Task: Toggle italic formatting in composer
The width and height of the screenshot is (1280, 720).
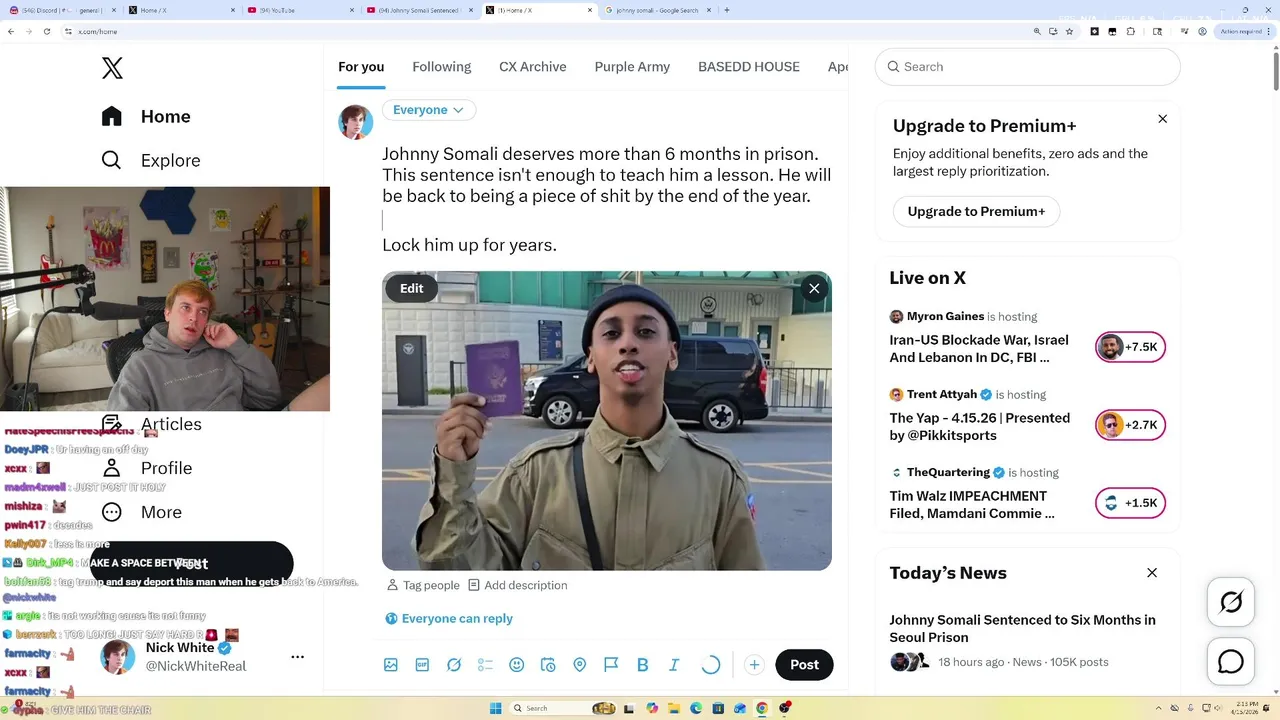Action: click(674, 665)
